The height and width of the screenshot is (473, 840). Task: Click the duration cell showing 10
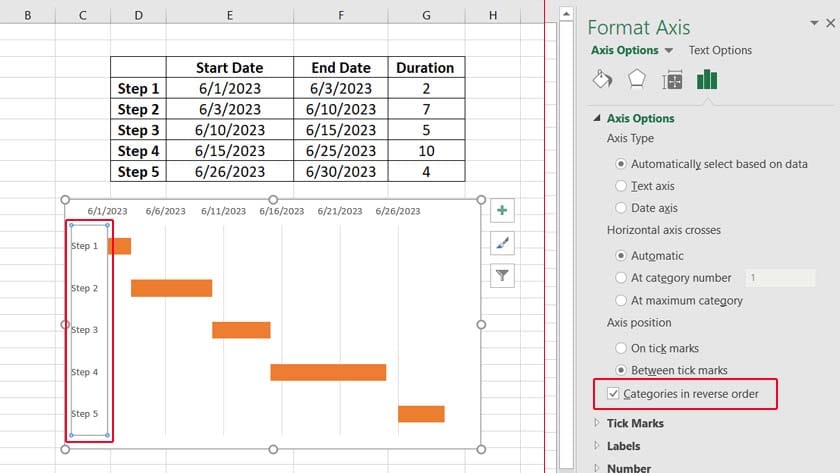pos(426,151)
